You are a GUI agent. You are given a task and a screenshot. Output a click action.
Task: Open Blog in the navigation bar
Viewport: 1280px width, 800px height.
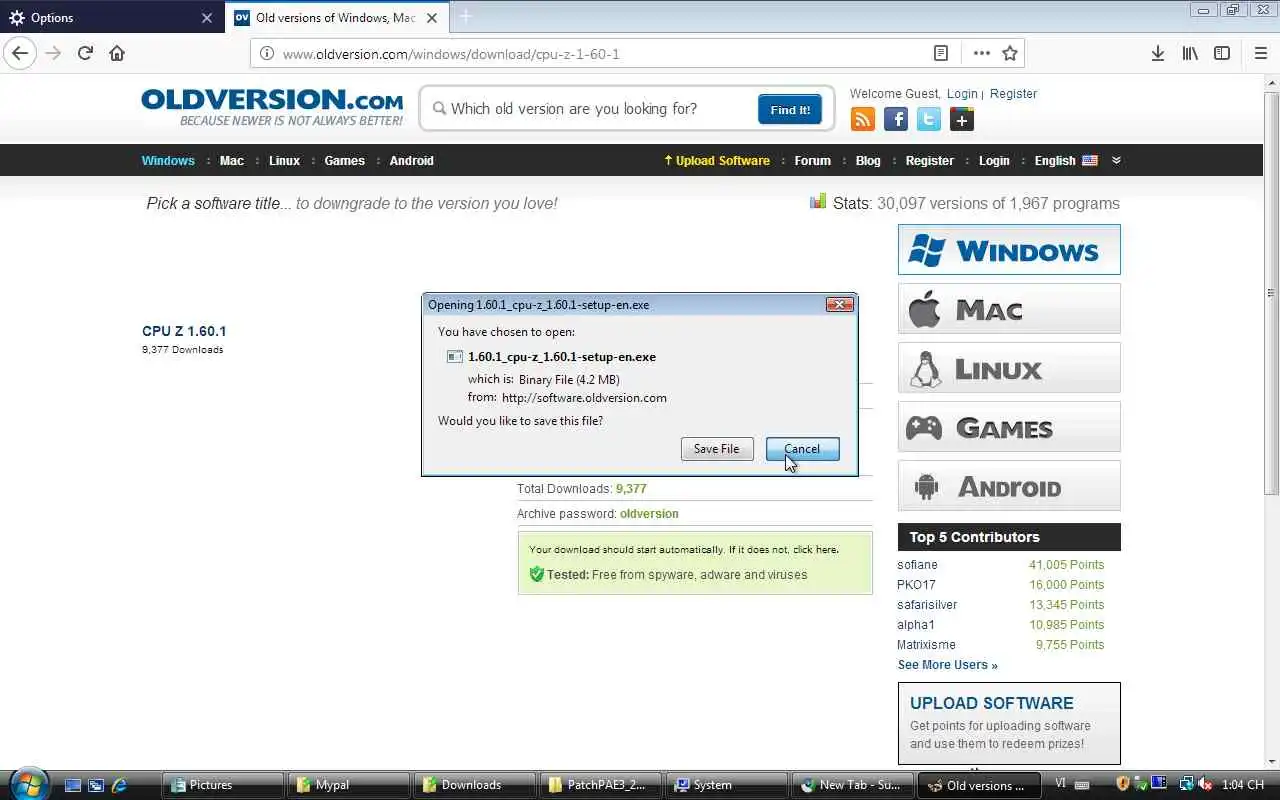868,160
